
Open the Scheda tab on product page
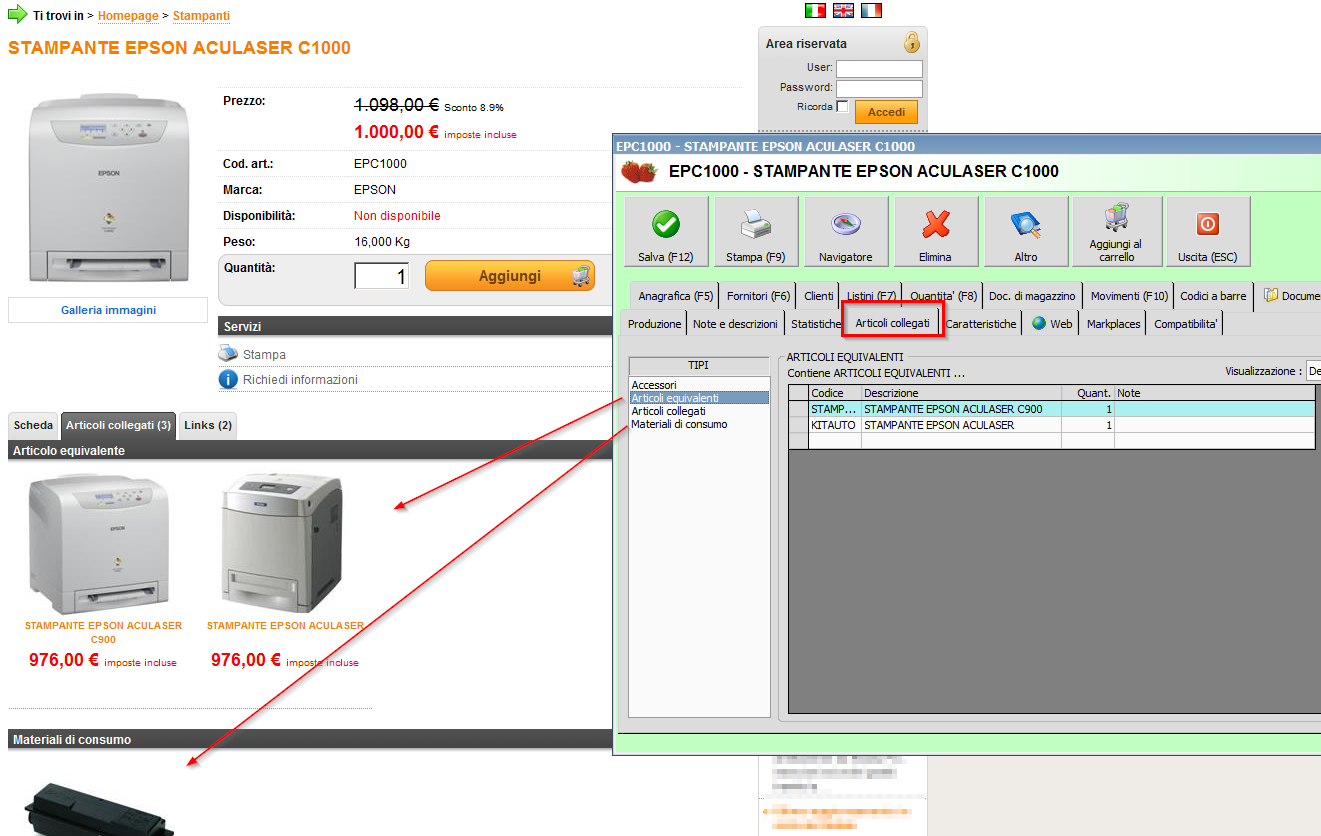tap(34, 426)
